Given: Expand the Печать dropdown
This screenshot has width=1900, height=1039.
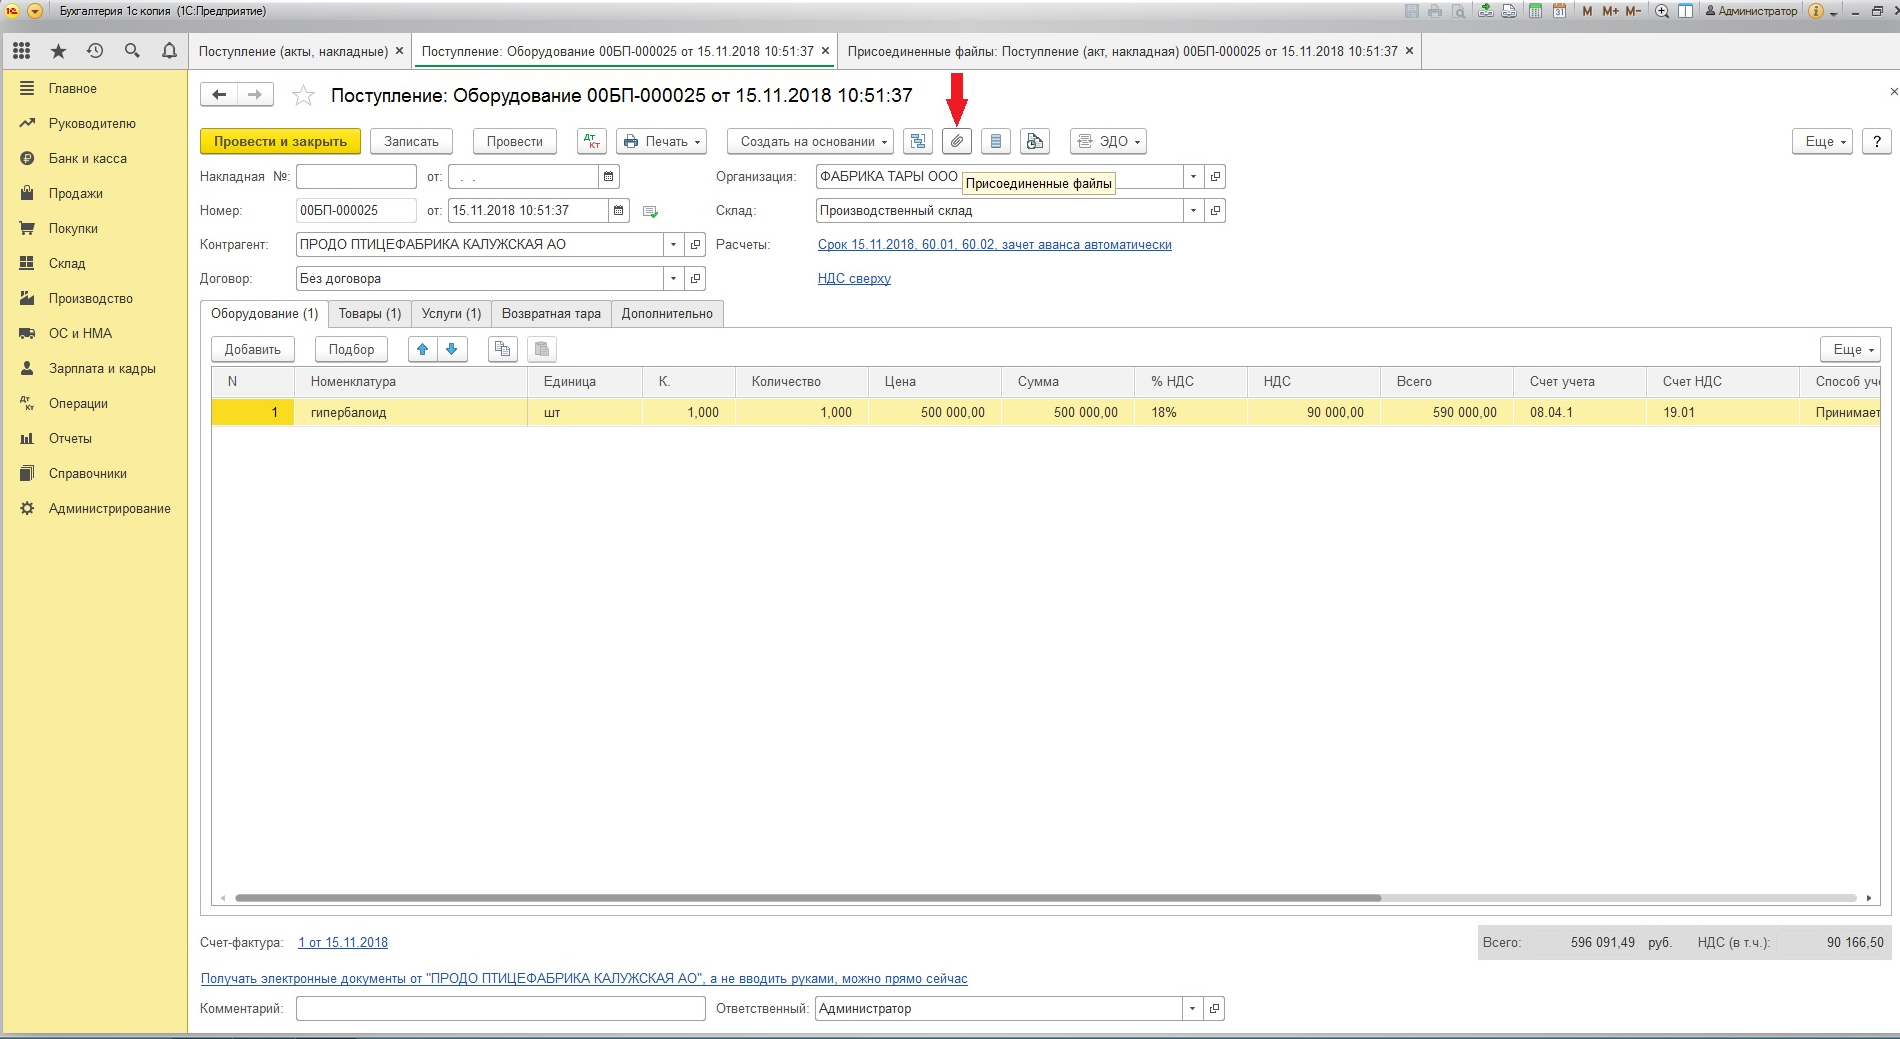Looking at the screenshot, I should pos(662,141).
